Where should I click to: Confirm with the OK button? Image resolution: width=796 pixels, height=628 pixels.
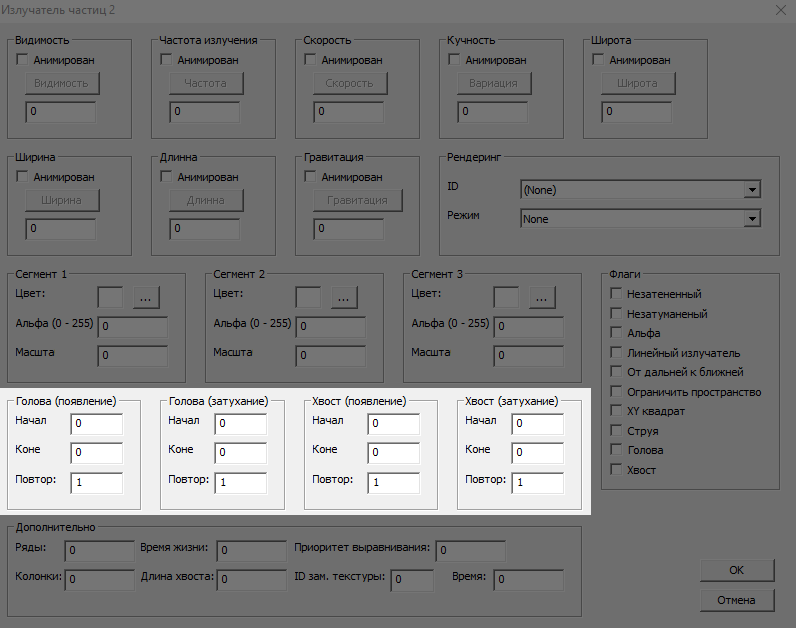(x=737, y=570)
